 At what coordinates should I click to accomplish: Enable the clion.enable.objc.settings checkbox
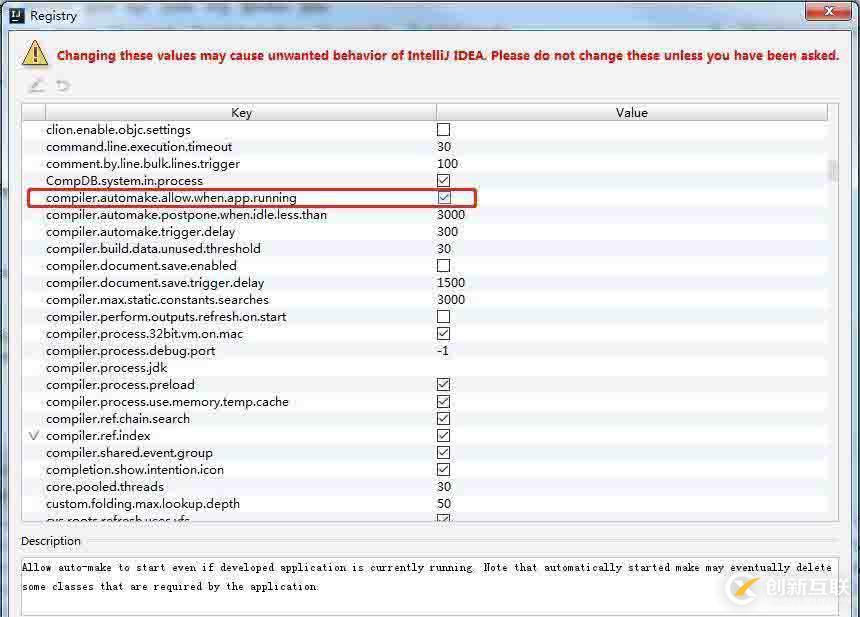[443, 129]
